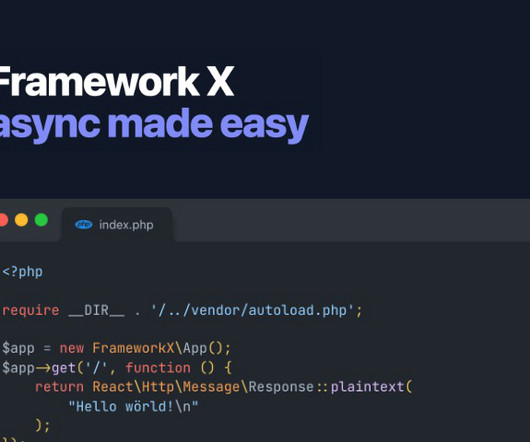Click the "Hello wörld!\n" string
Viewport: 530px width, 442px height.
[x=133, y=407]
